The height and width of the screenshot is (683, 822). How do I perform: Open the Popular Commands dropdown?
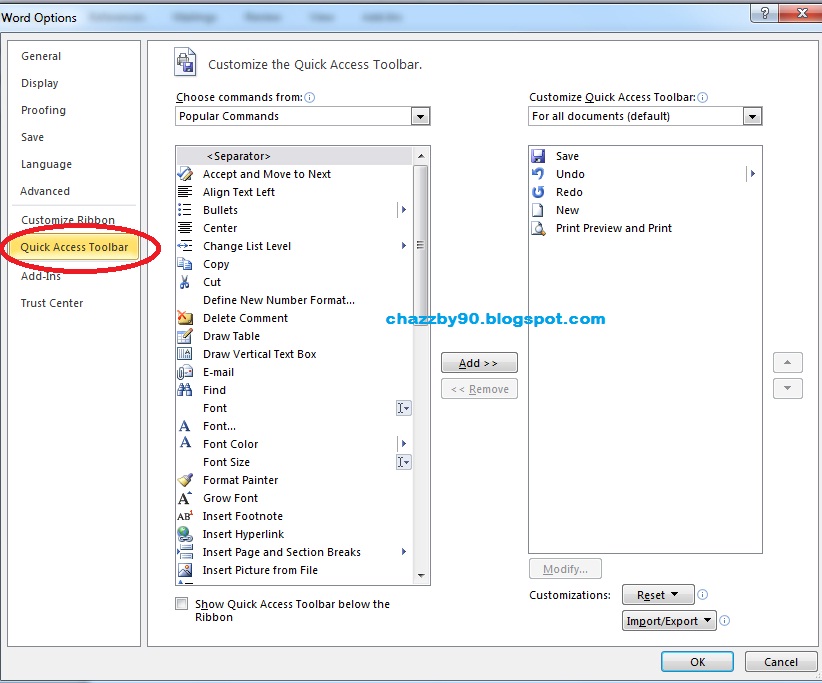coord(420,115)
